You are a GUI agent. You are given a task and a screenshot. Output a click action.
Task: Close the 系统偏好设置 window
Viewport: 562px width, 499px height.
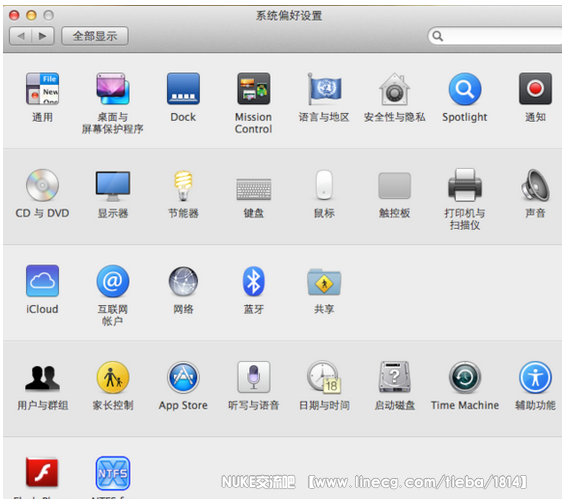point(14,15)
